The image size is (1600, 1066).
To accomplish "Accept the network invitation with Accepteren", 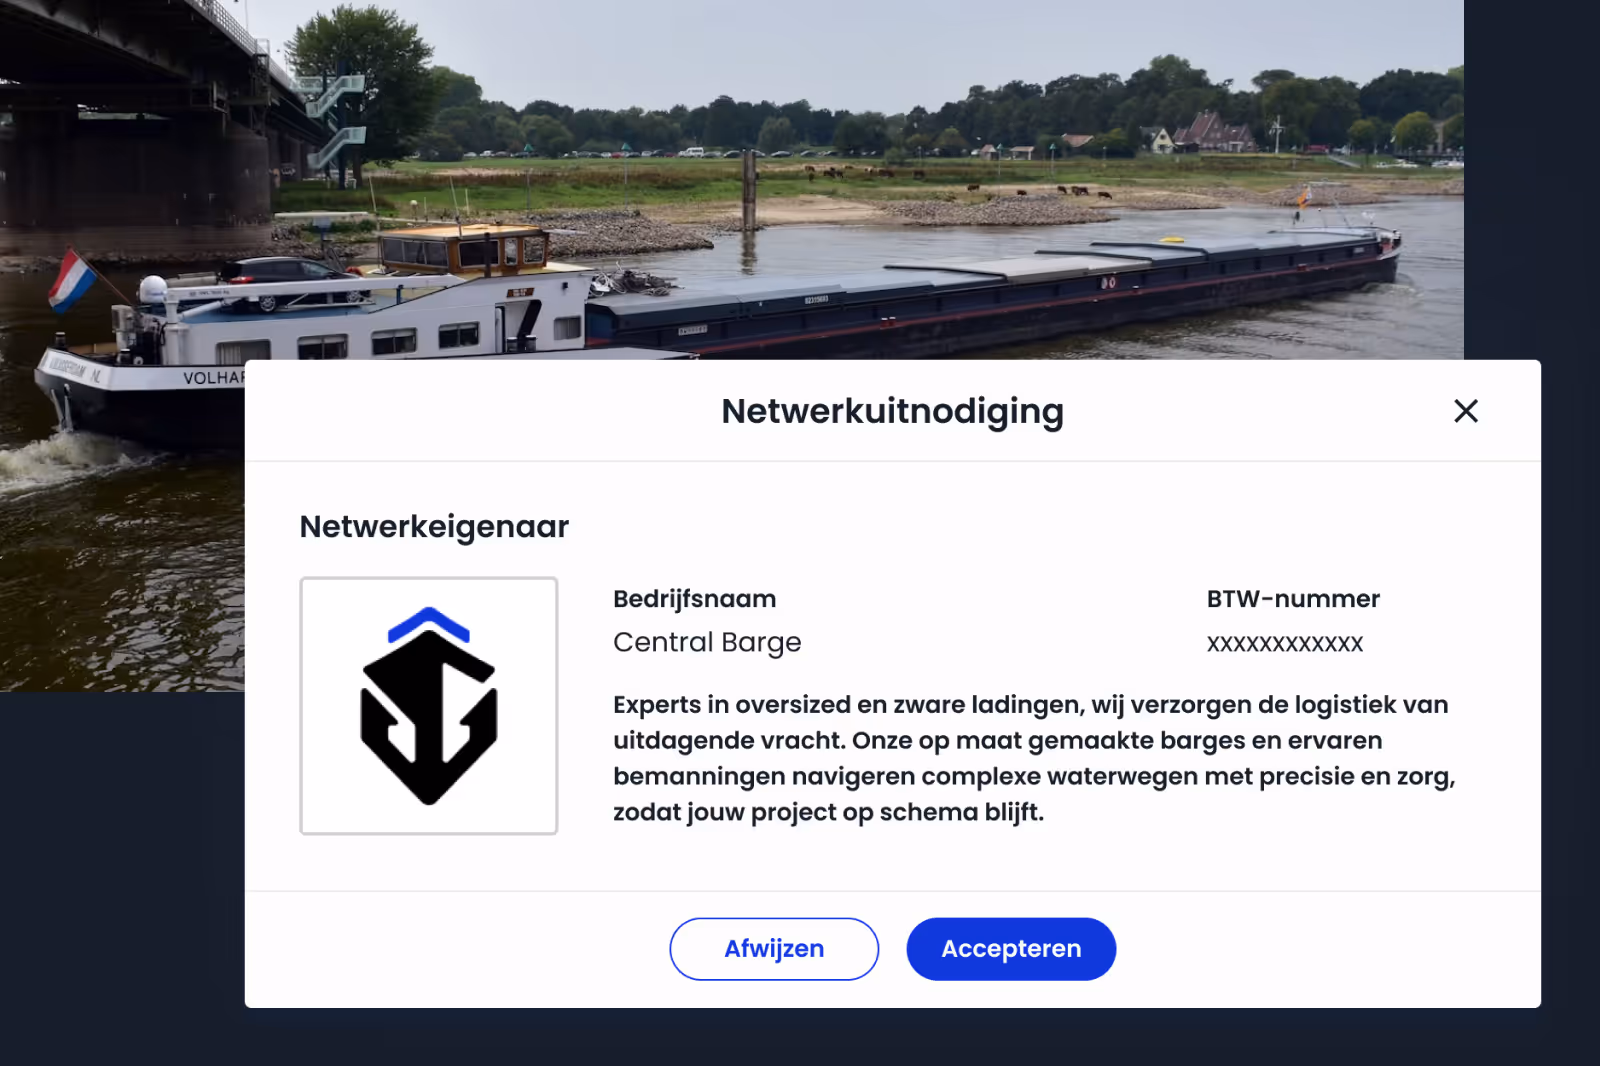I will tap(1011, 949).
